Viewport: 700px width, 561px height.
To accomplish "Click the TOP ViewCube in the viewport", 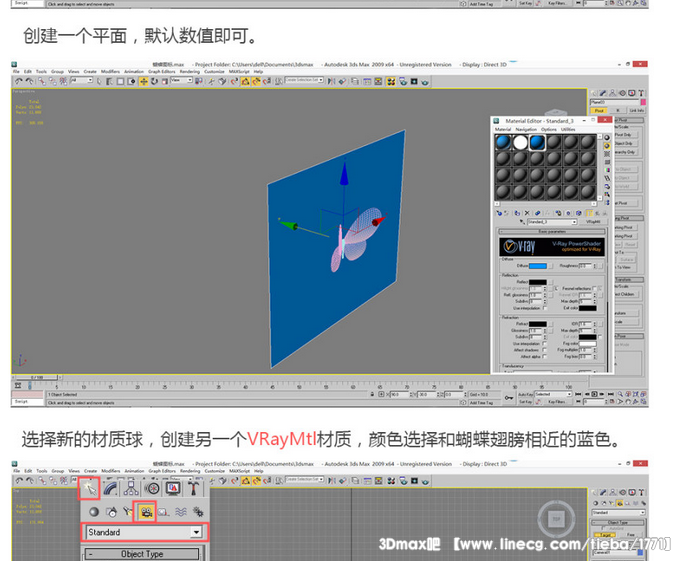I will click(556, 519).
